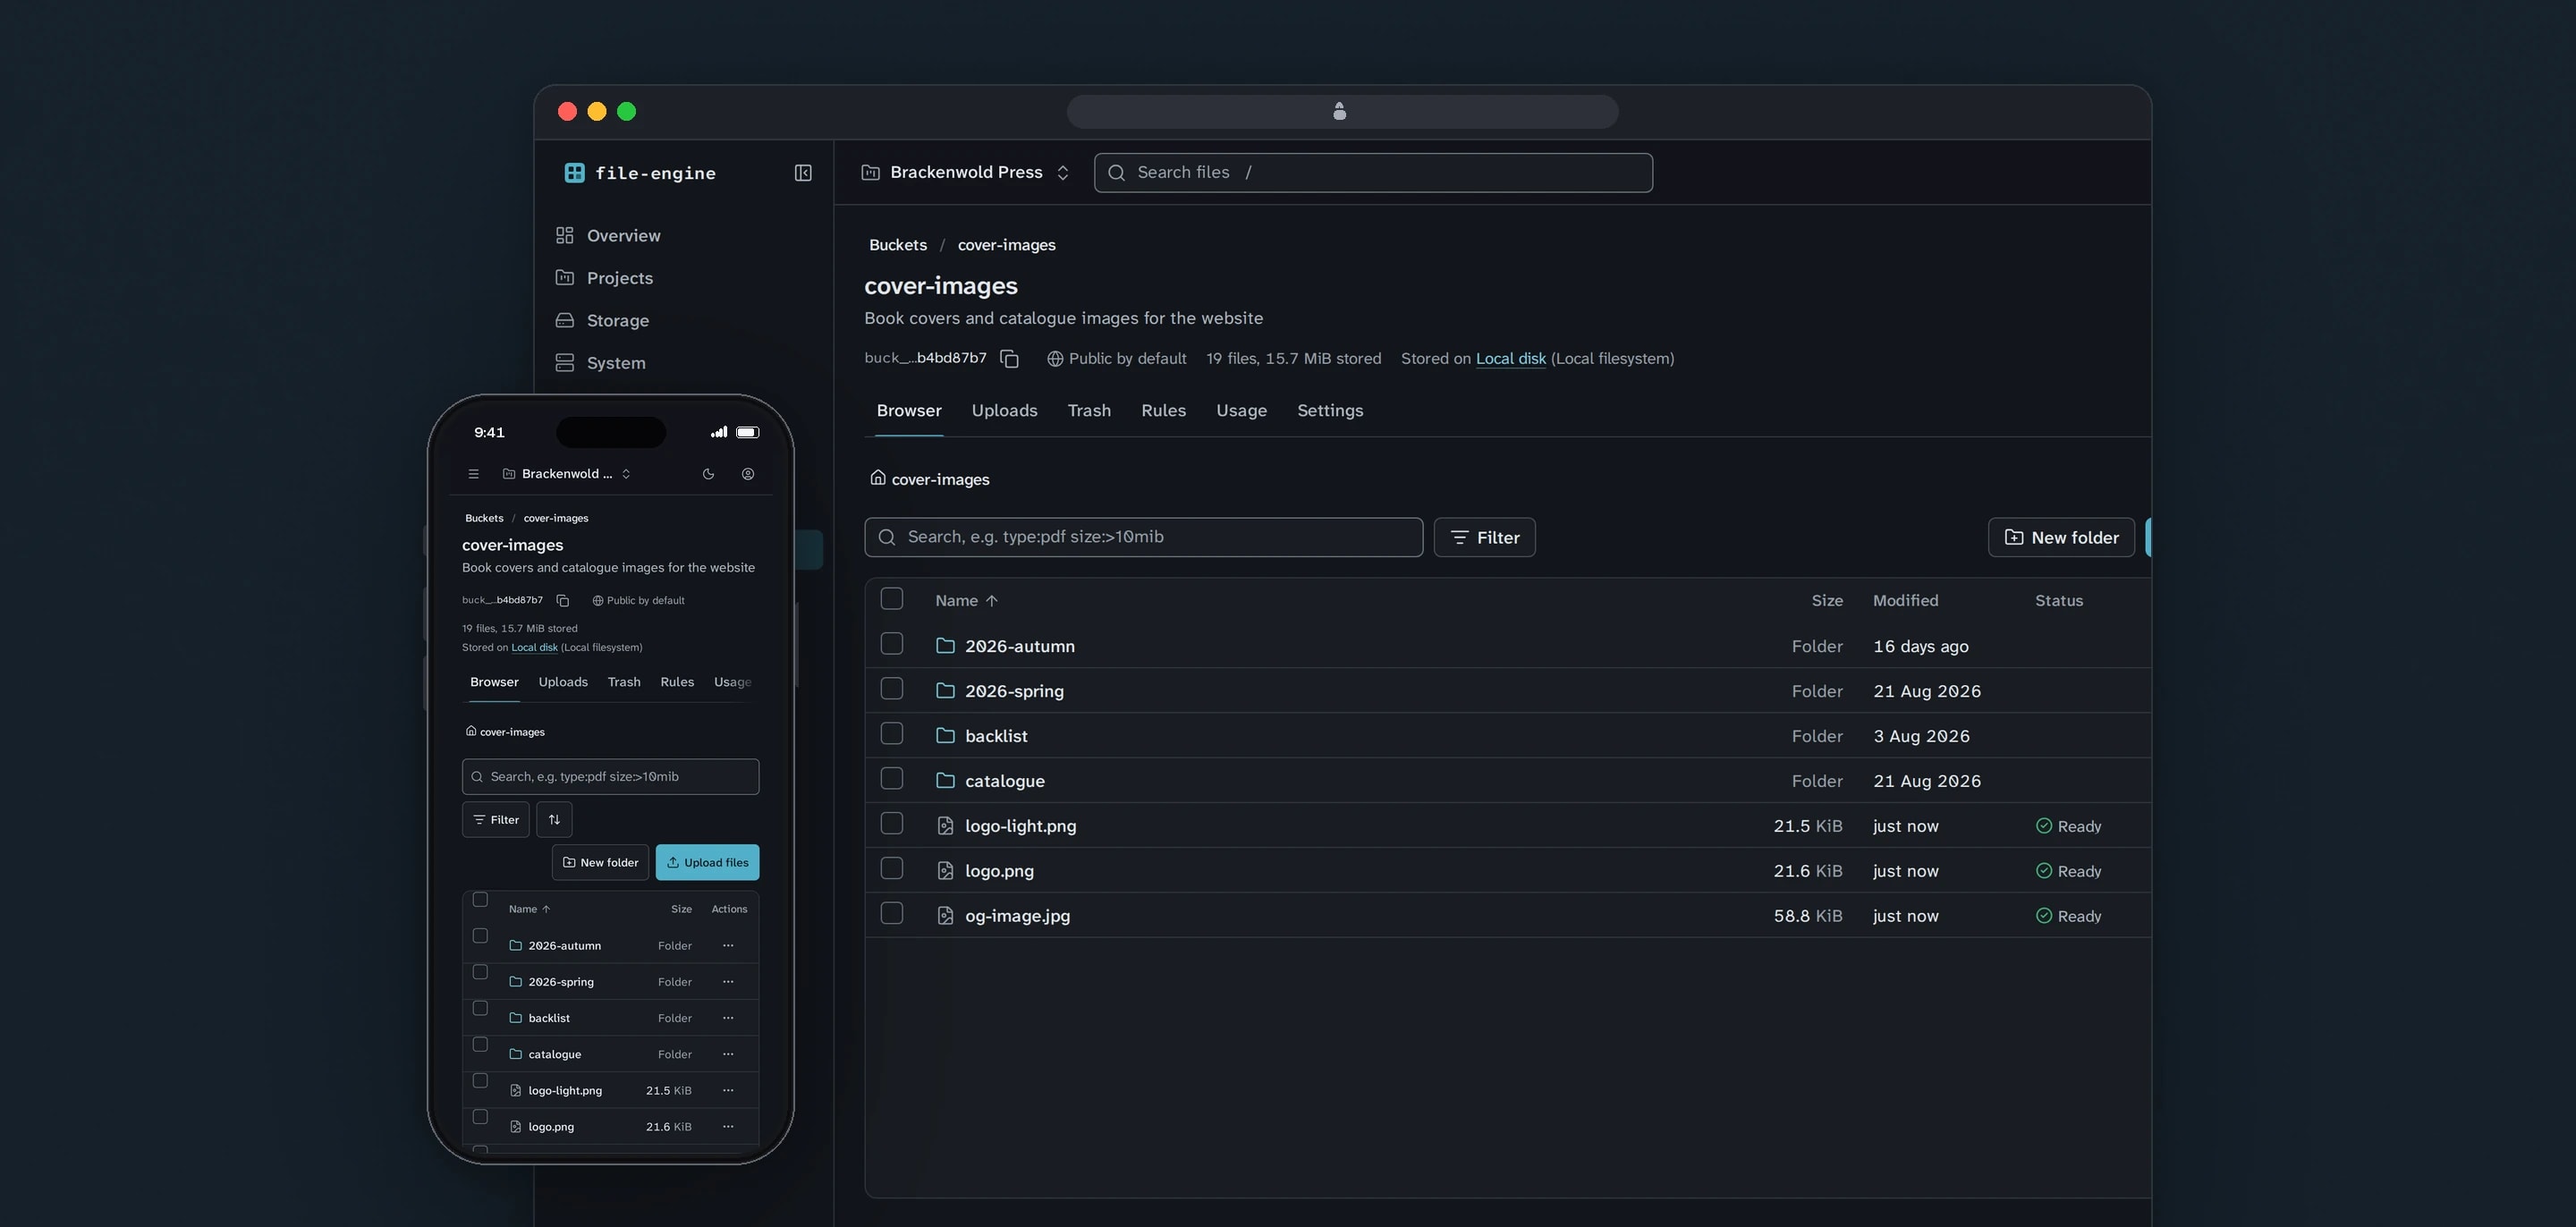This screenshot has height=1227, width=2576.
Task: Click the sort arrows button on phone
Action: click(554, 820)
